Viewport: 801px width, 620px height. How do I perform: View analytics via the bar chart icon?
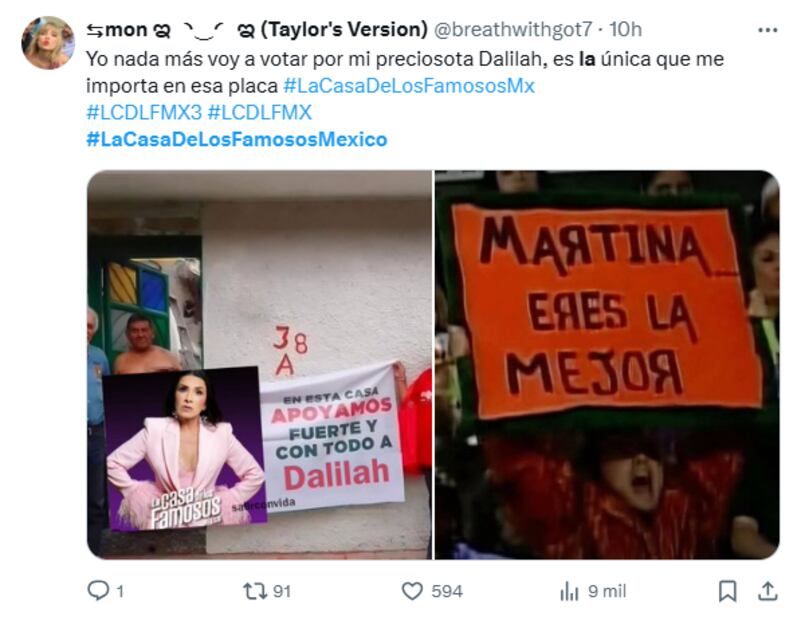[x=569, y=592]
